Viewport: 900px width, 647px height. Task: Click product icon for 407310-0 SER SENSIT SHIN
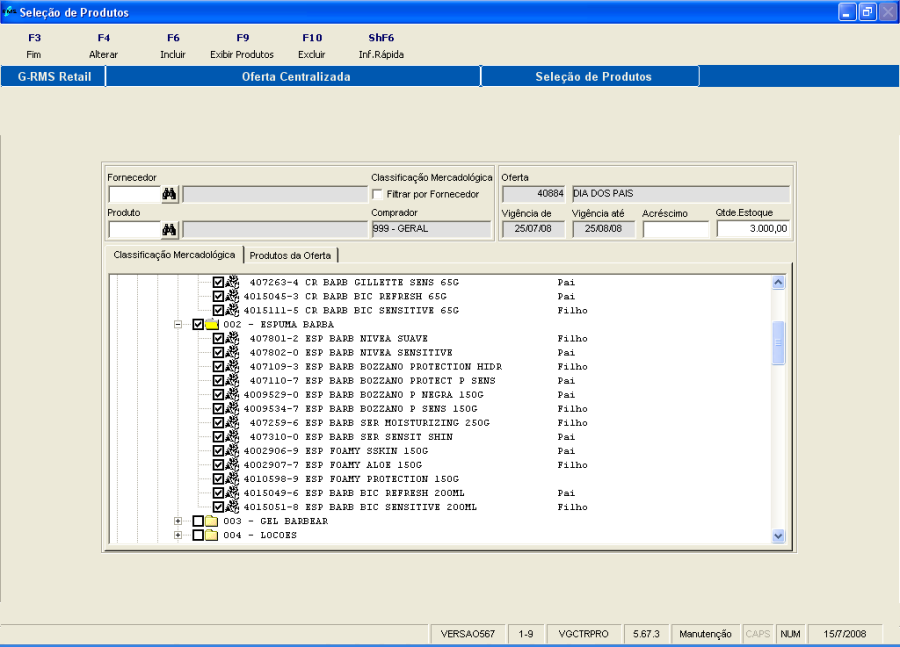232,437
